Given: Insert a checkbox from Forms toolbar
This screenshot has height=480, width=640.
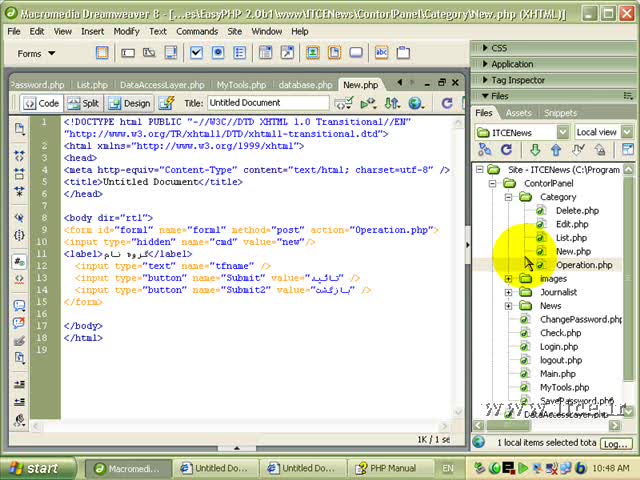Looking at the screenshot, I should (x=195, y=53).
